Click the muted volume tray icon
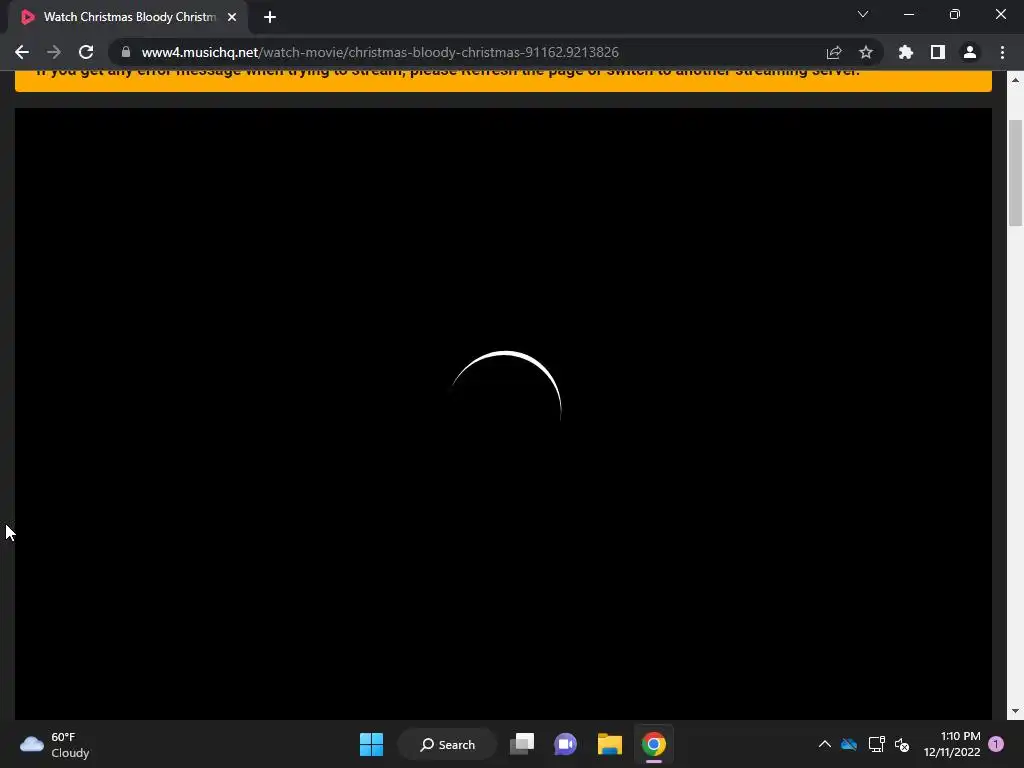Viewport: 1024px width, 768px height. 902,744
